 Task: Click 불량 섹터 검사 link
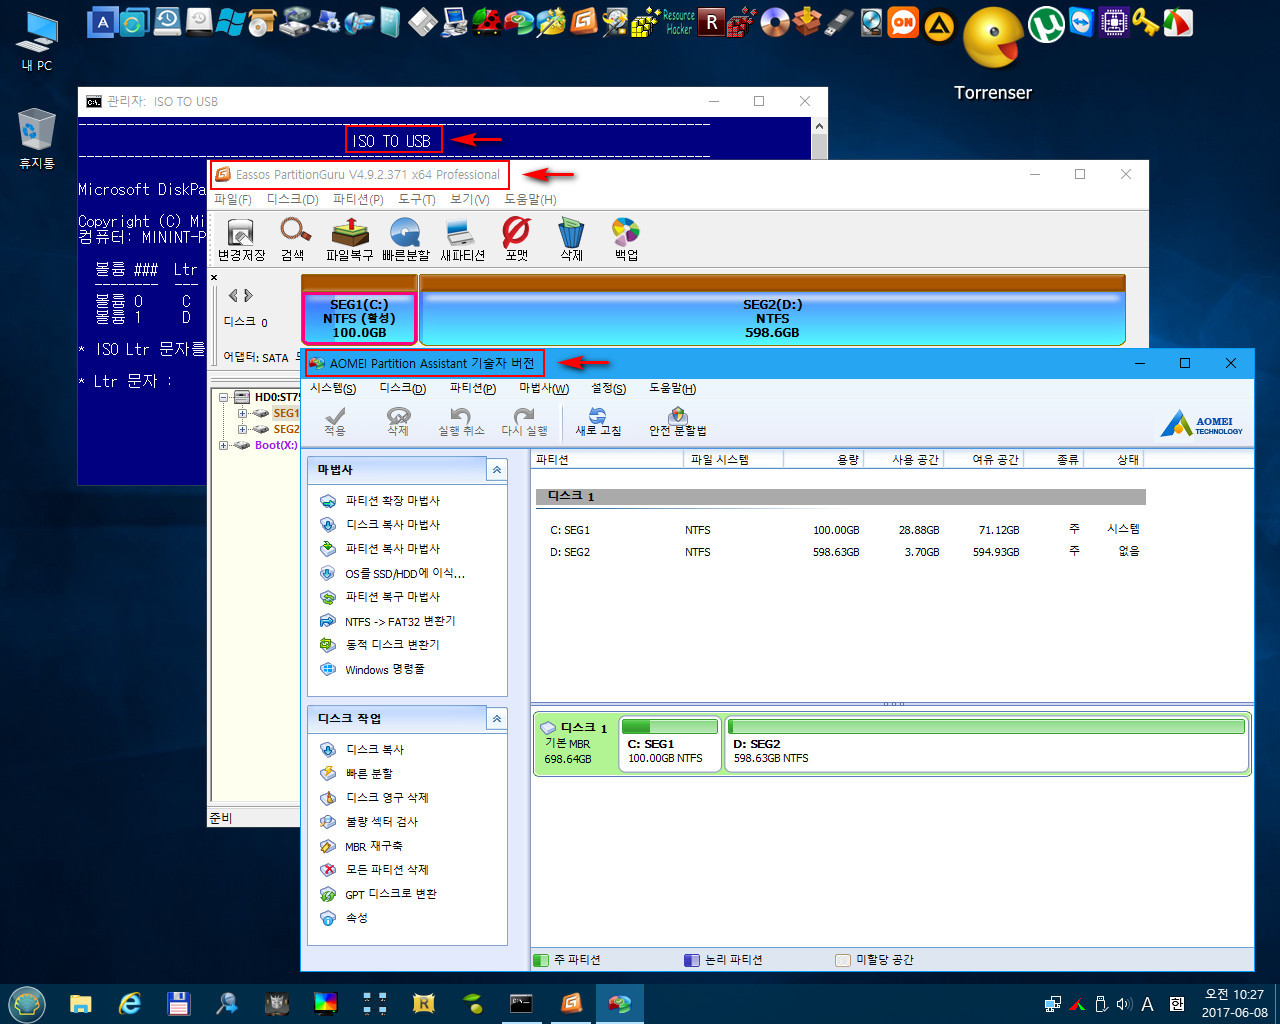point(382,822)
